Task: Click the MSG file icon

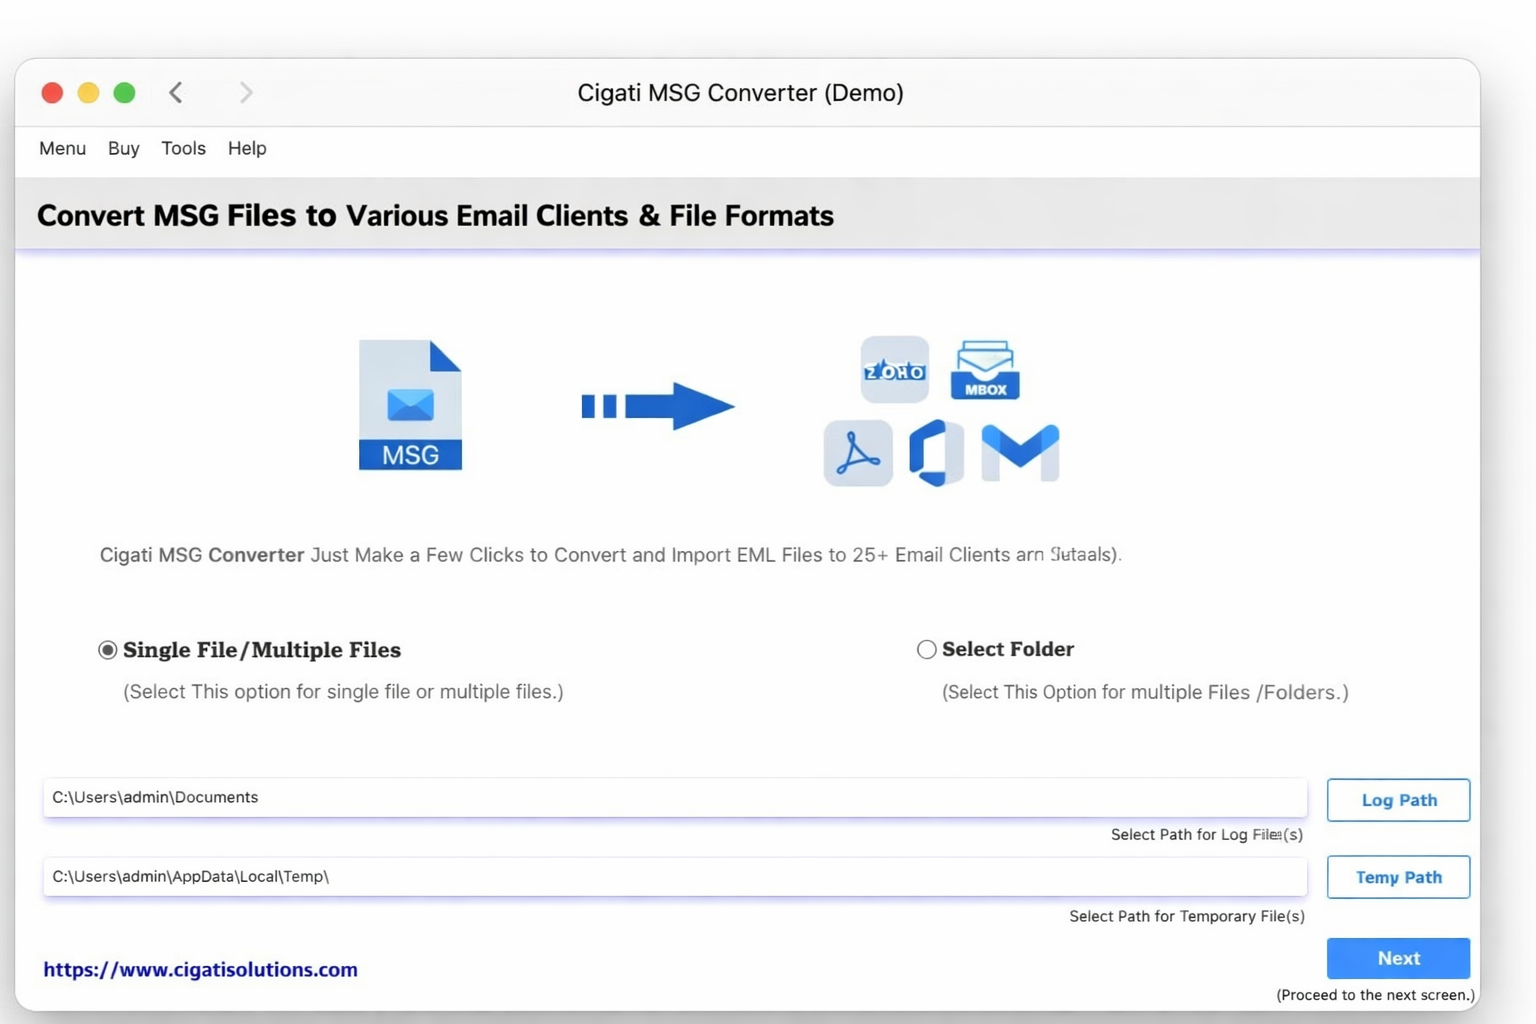Action: [x=410, y=405]
